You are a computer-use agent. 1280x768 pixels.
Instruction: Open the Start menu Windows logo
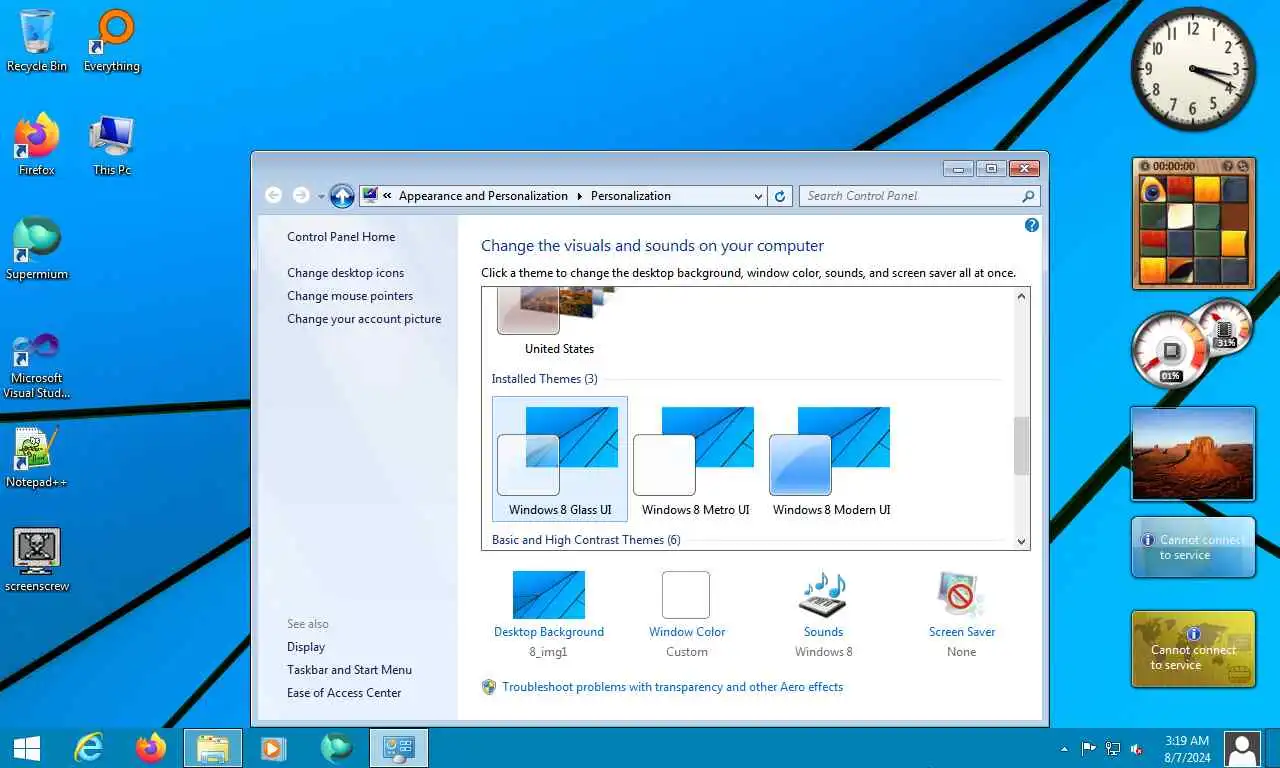coord(27,748)
